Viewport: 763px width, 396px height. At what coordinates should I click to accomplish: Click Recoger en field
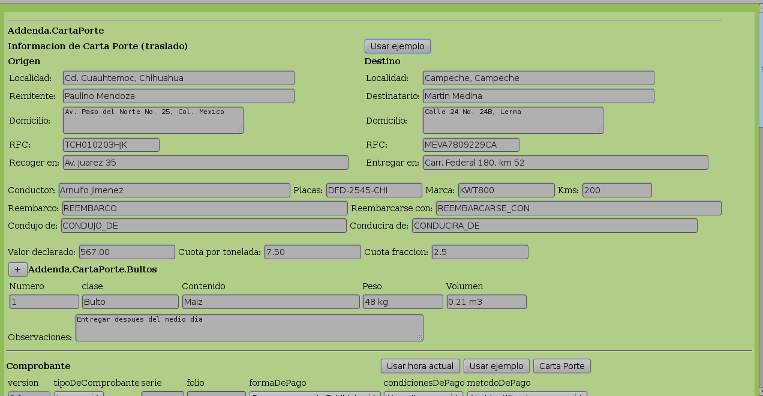point(206,162)
